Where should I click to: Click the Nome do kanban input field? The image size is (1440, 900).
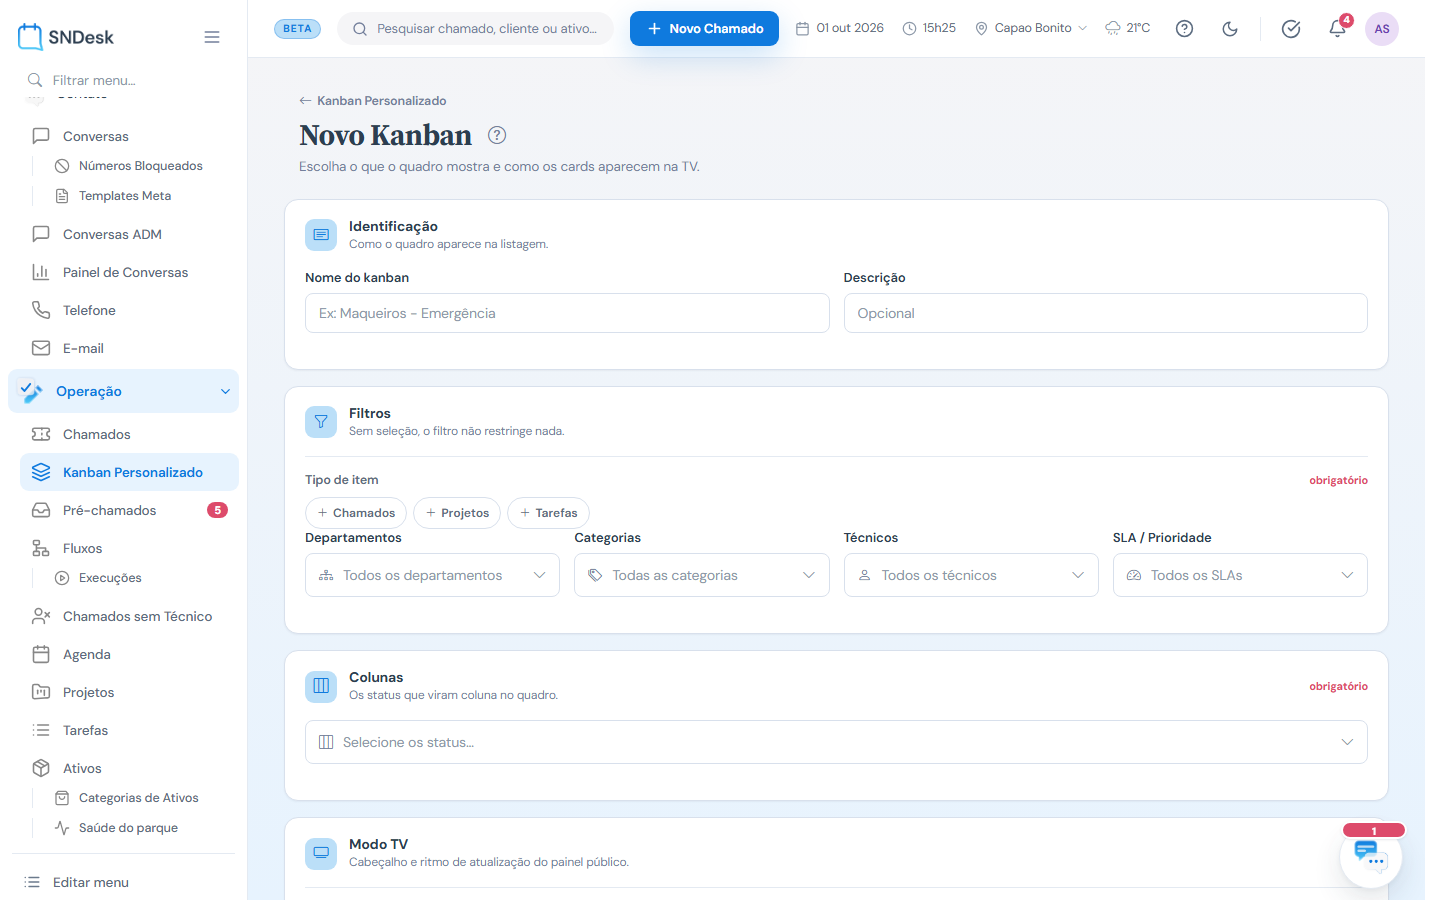pos(567,313)
